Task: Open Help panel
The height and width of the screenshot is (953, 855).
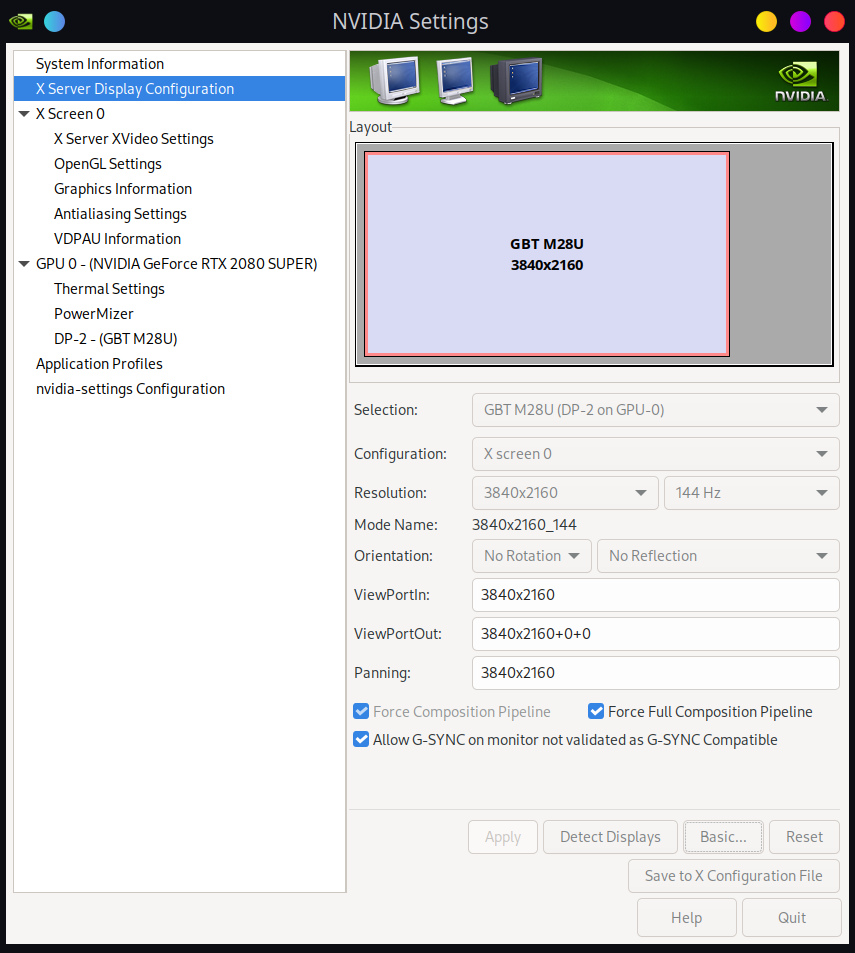Action: pyautogui.click(x=687, y=918)
